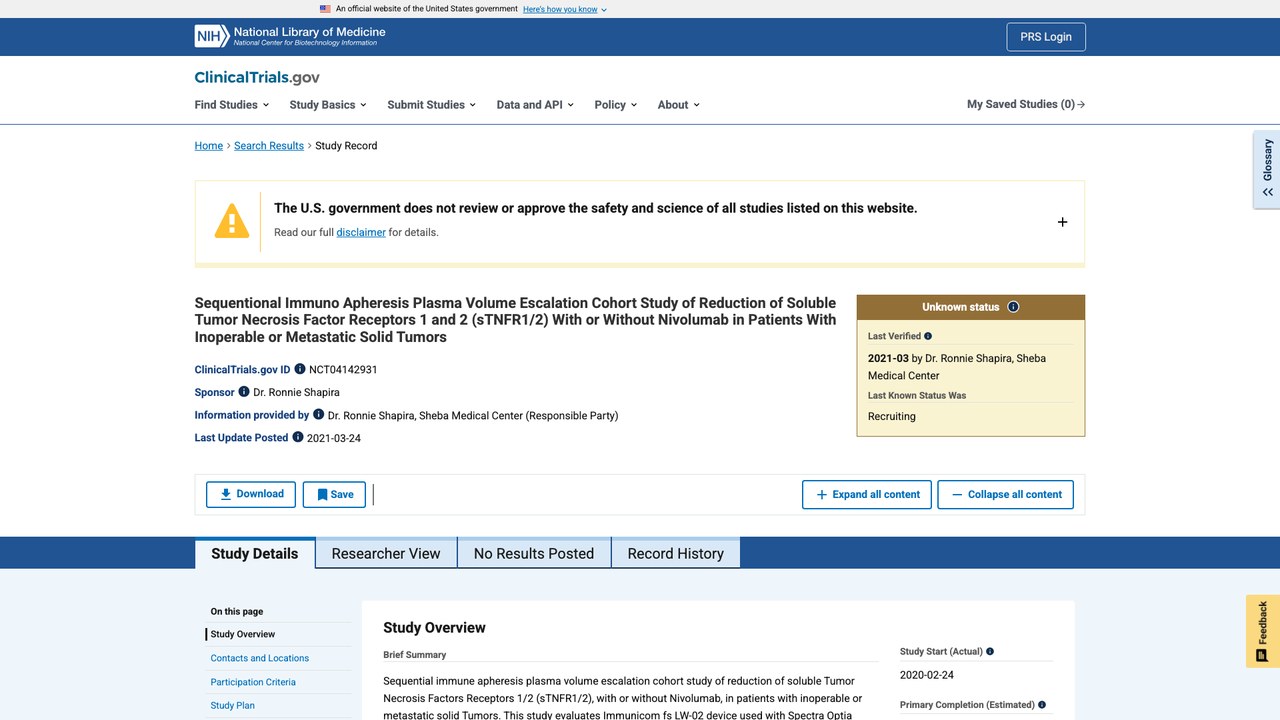Click the info icon beside Last Verified
The height and width of the screenshot is (720, 1280).
tap(928, 336)
